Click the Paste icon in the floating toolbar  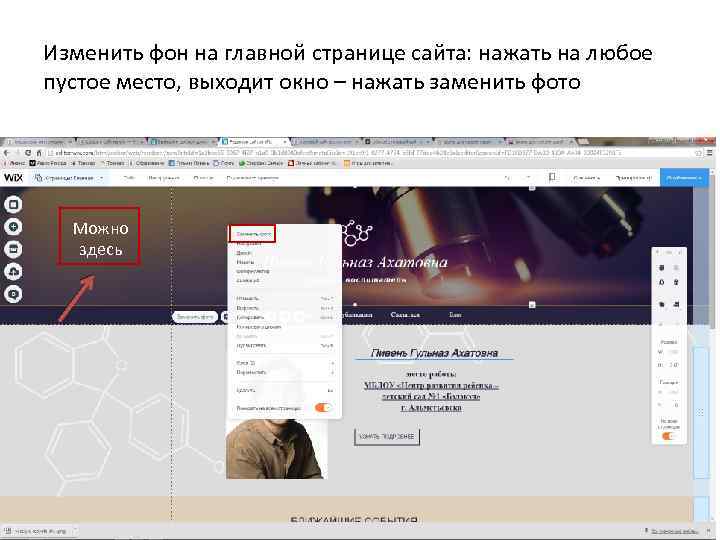point(676,268)
